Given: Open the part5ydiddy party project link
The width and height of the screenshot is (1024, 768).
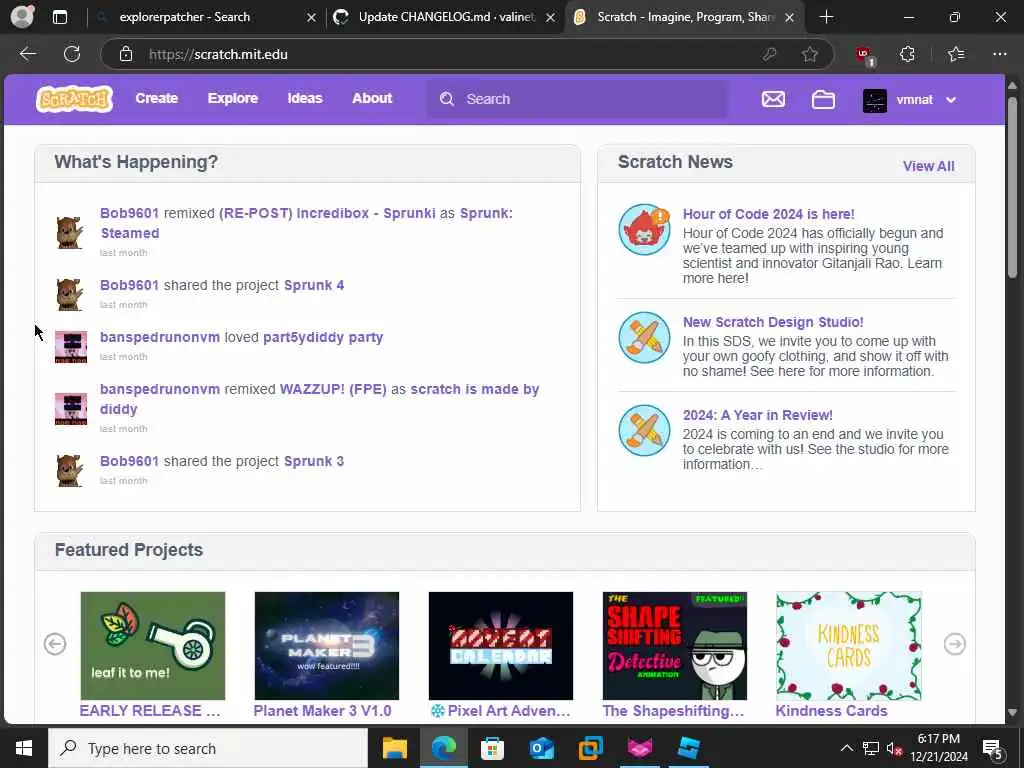Looking at the screenshot, I should coord(323,338).
